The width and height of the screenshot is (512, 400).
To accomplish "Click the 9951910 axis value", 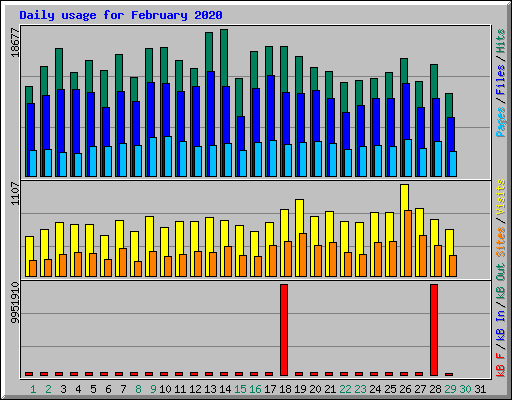I will pos(15,303).
